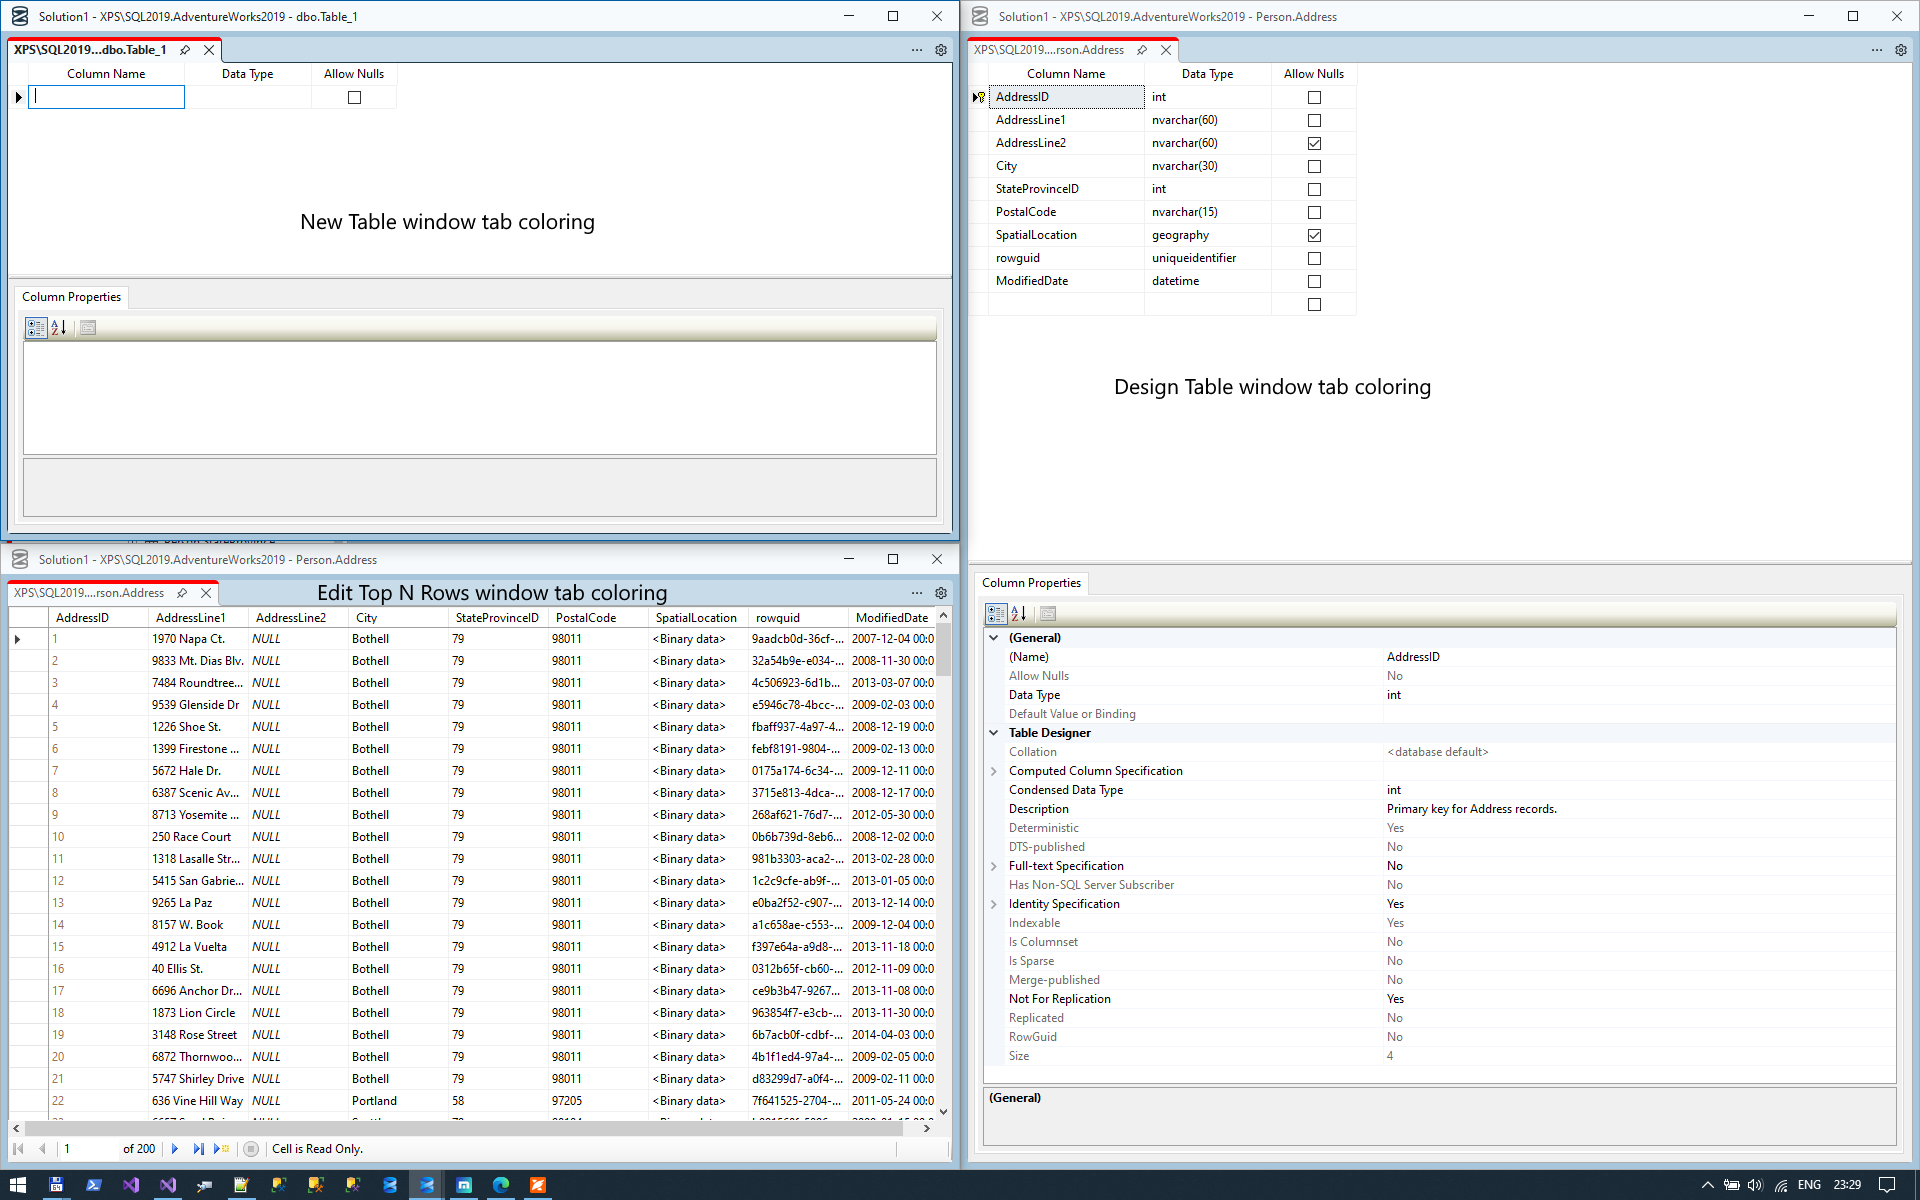The width and height of the screenshot is (1920, 1200).
Task: Click the City column header in the grid
Action: tap(366, 618)
